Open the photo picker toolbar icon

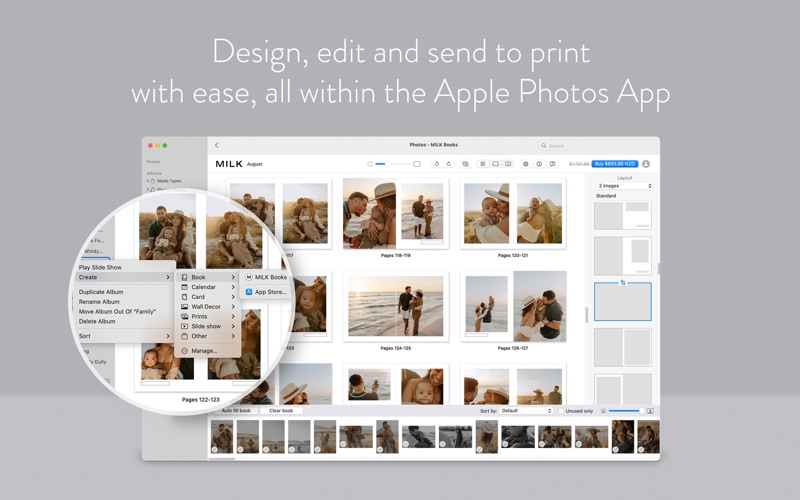pyautogui.click(x=465, y=164)
